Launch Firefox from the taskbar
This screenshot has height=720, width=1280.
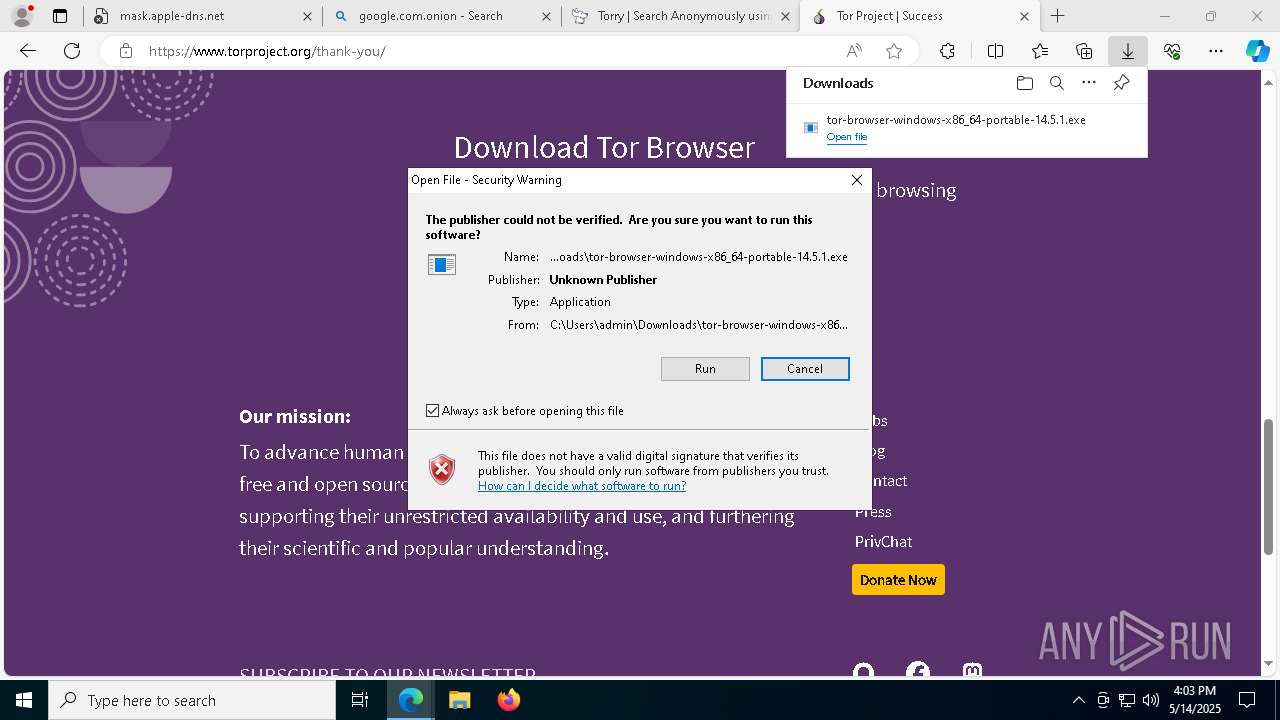coord(508,700)
